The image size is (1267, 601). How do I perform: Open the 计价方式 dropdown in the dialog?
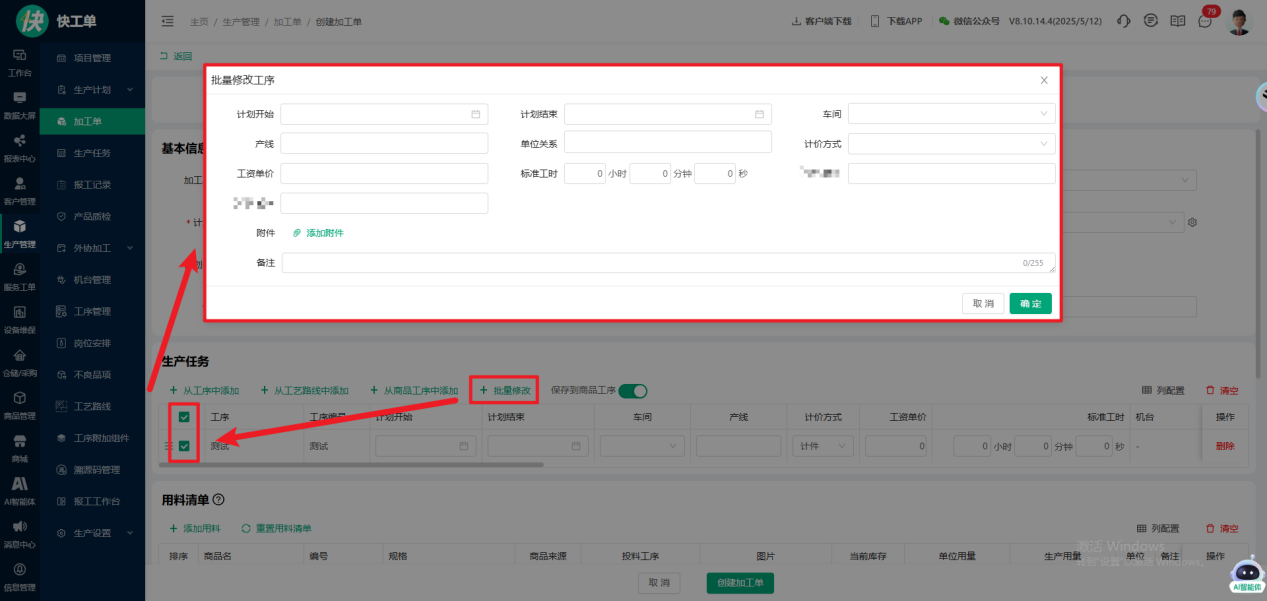[x=951, y=143]
